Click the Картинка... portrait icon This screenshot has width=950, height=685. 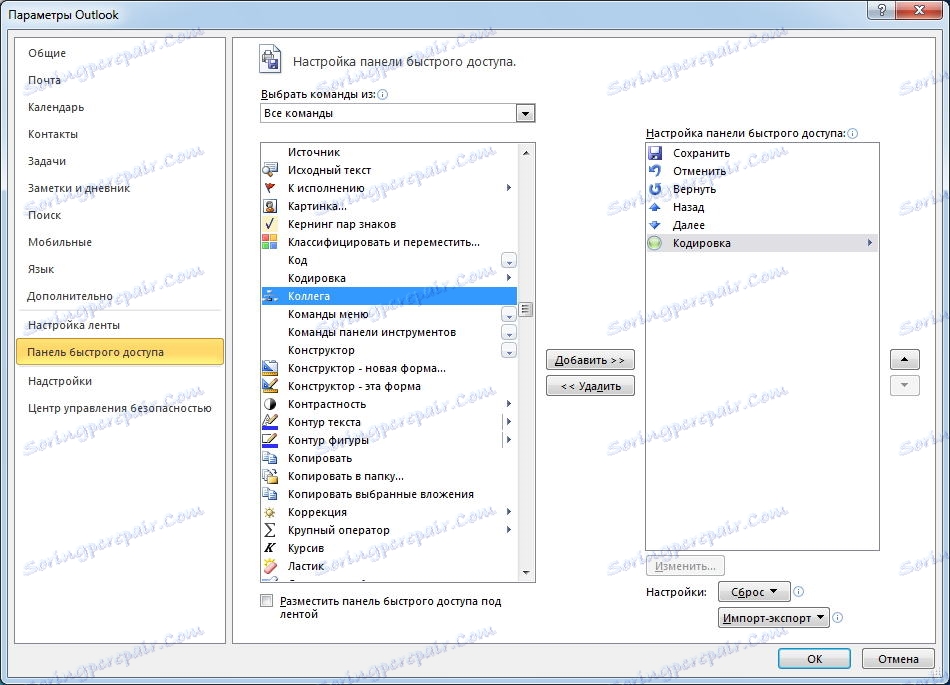coord(270,206)
